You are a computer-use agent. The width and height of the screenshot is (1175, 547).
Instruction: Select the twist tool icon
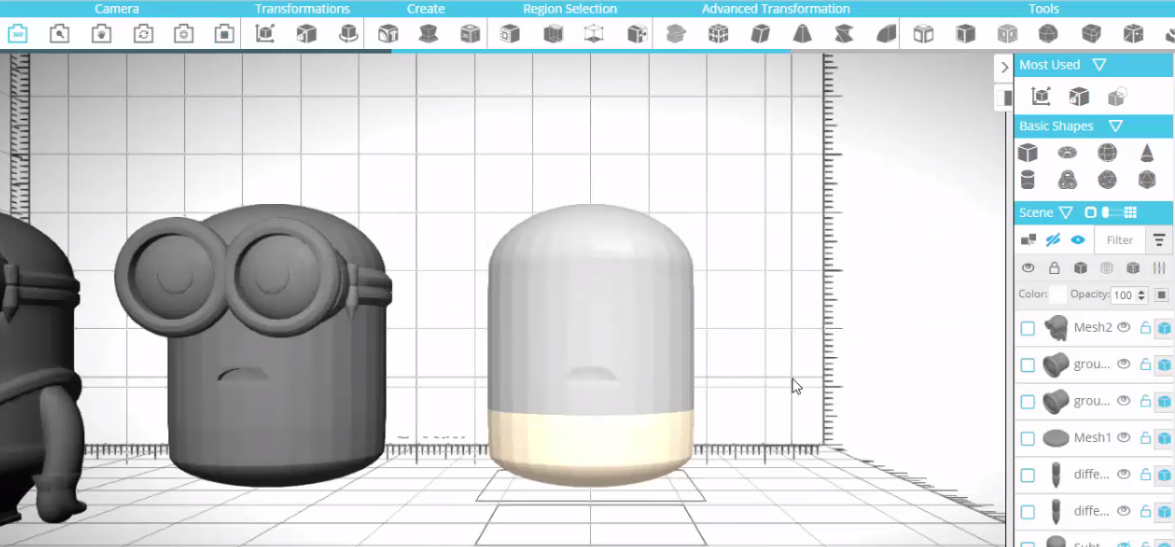coord(844,34)
